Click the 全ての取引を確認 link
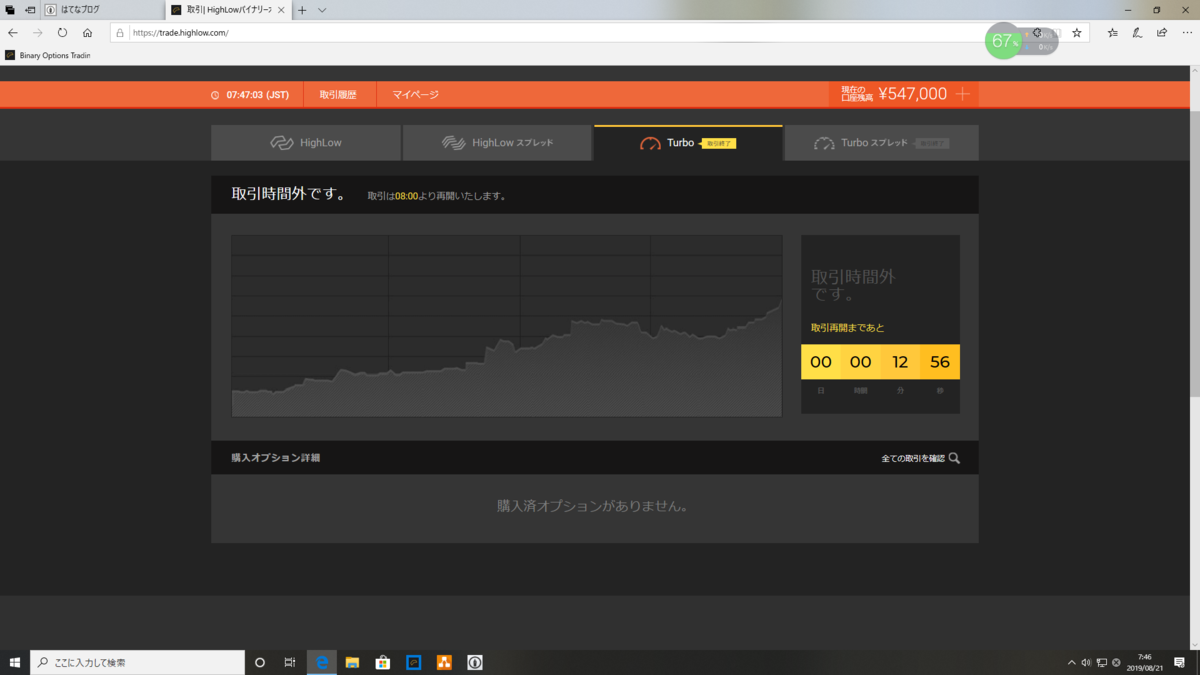 click(x=912, y=459)
